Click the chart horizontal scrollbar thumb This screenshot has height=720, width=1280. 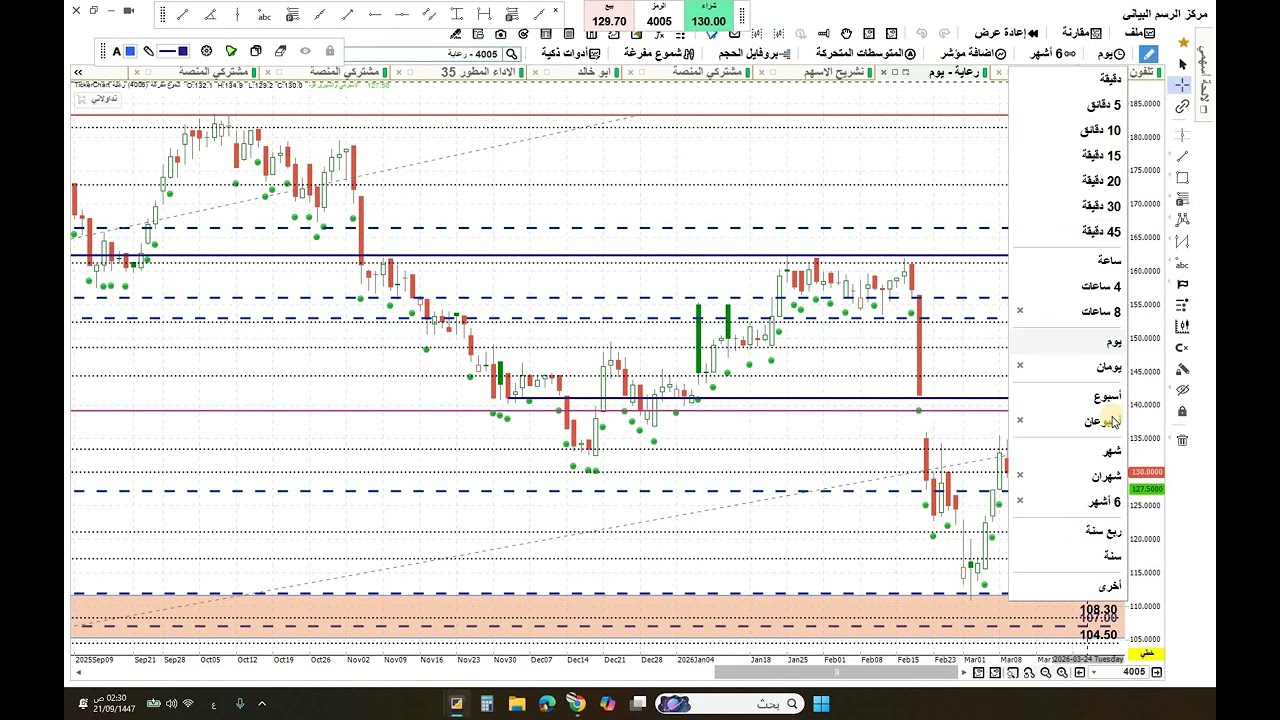[838, 672]
